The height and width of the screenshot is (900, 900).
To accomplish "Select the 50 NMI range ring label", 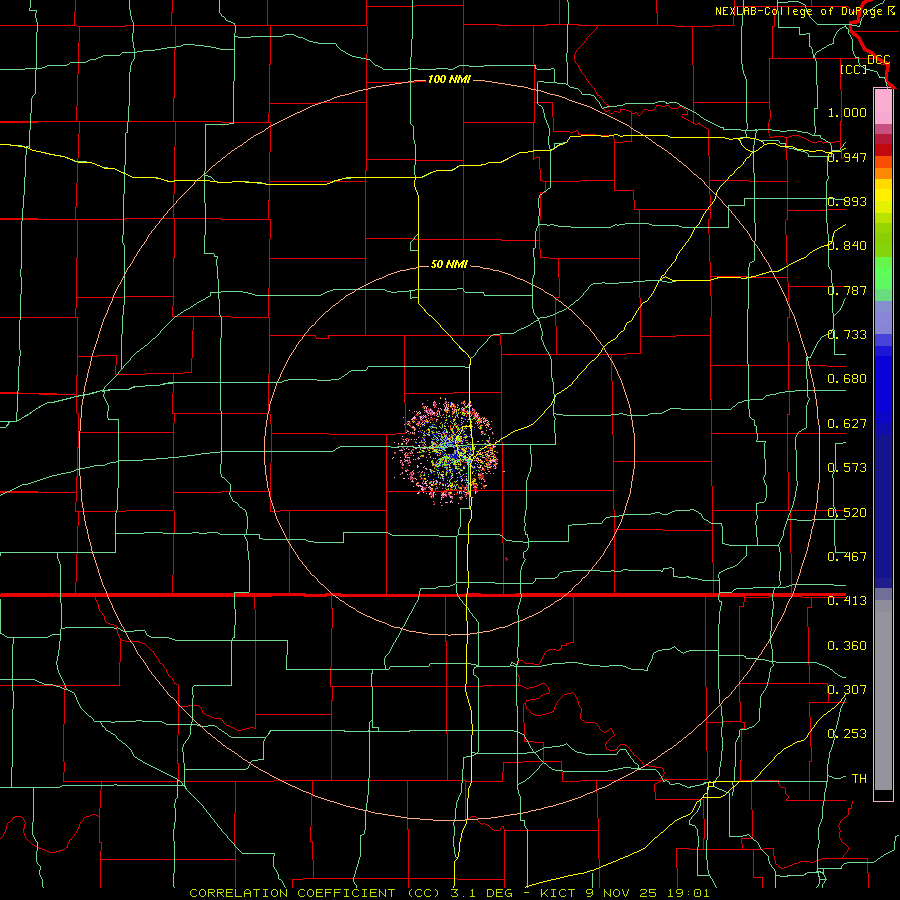I will click(x=449, y=264).
